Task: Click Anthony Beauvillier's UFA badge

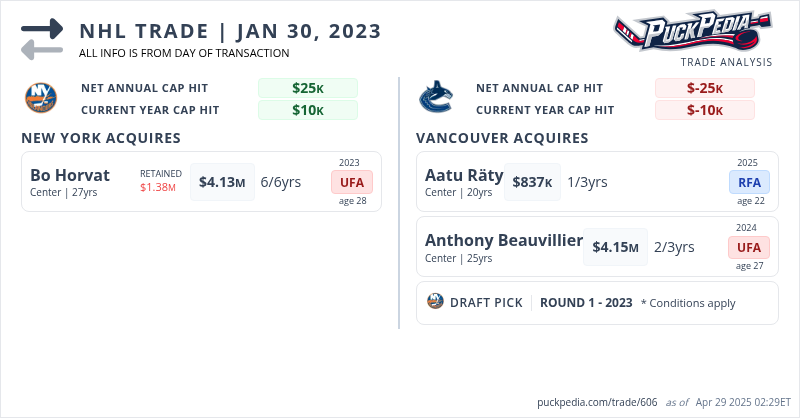Action: tap(749, 247)
